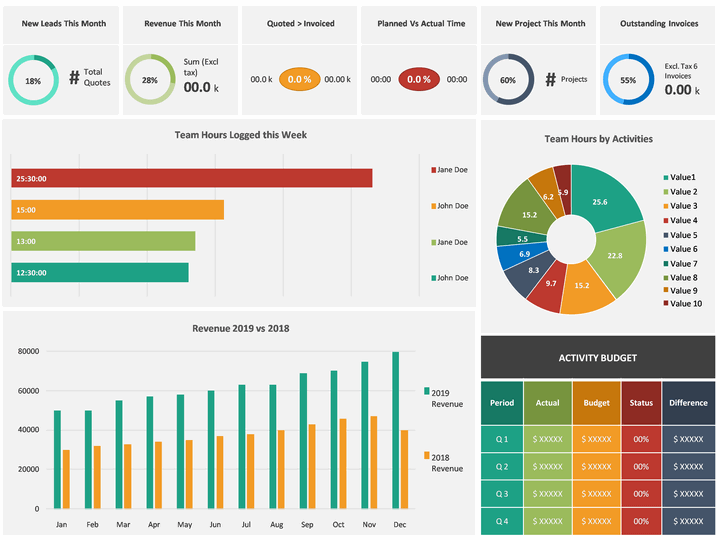
Task: Click the 28% Revenue donut gauge
Action: [x=150, y=79]
